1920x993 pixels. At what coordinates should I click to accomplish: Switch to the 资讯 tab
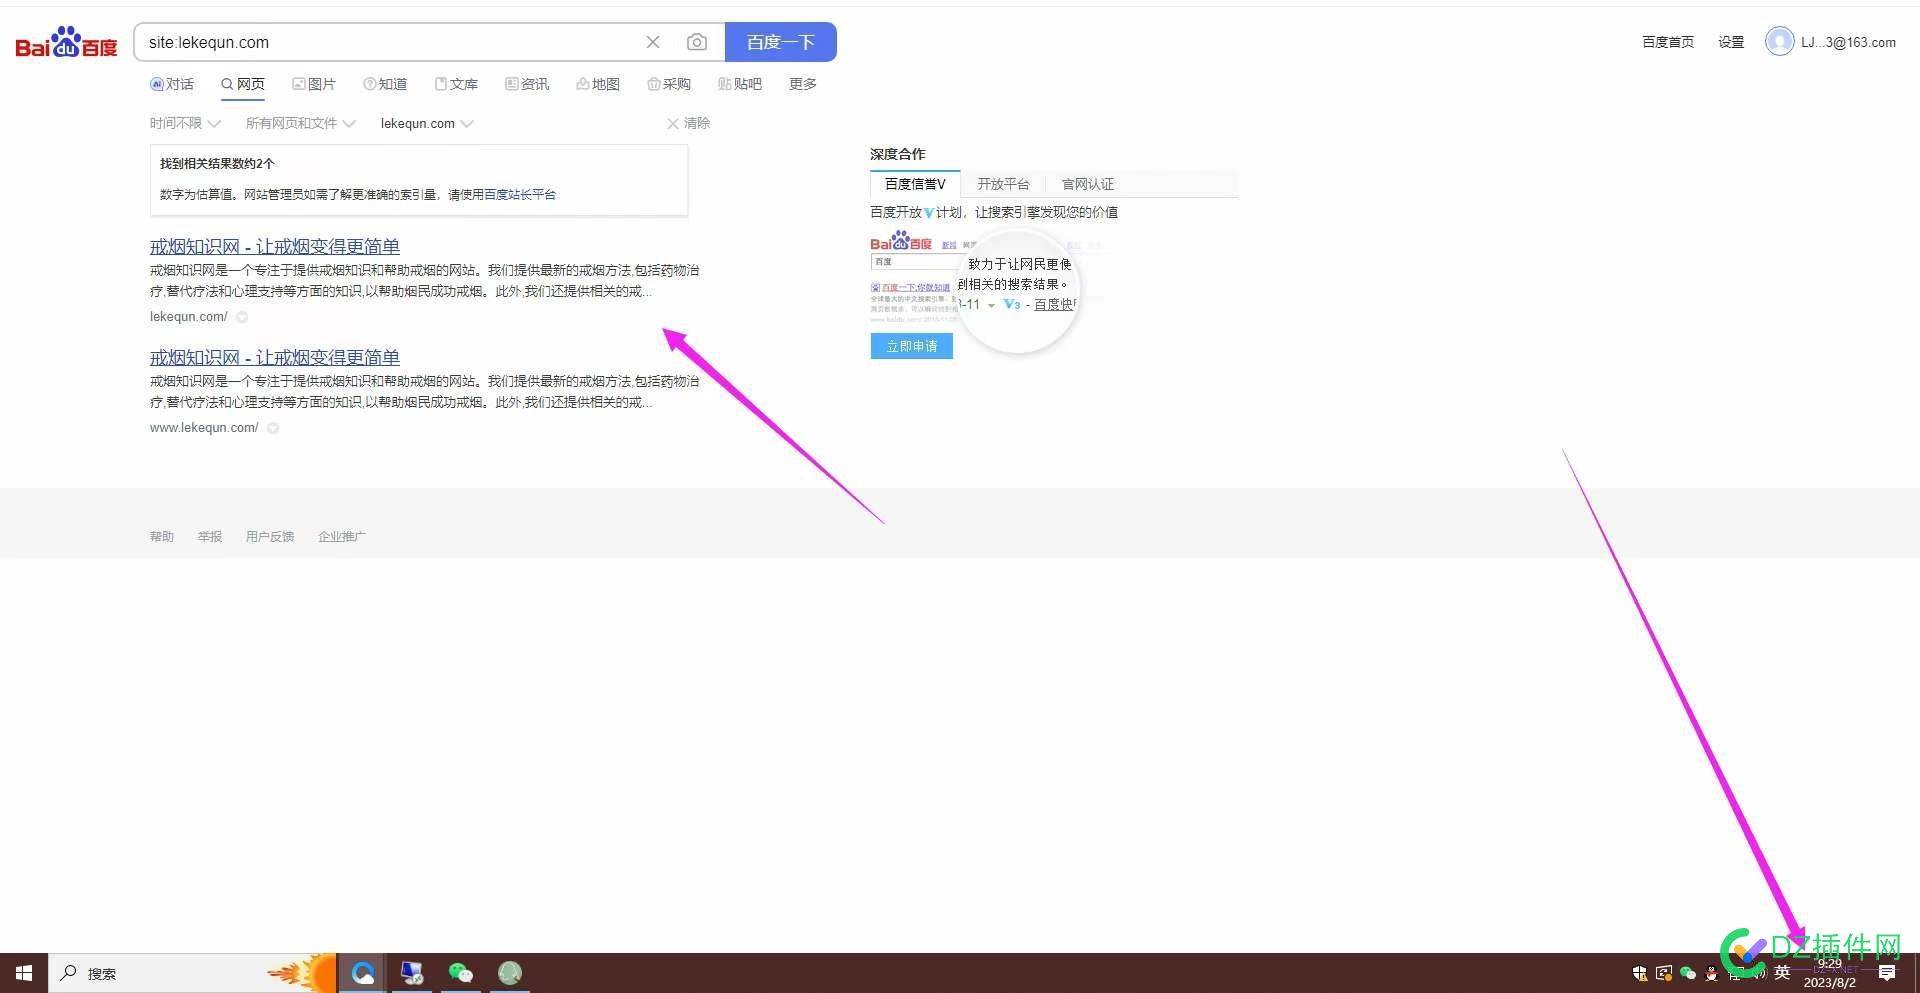(527, 84)
